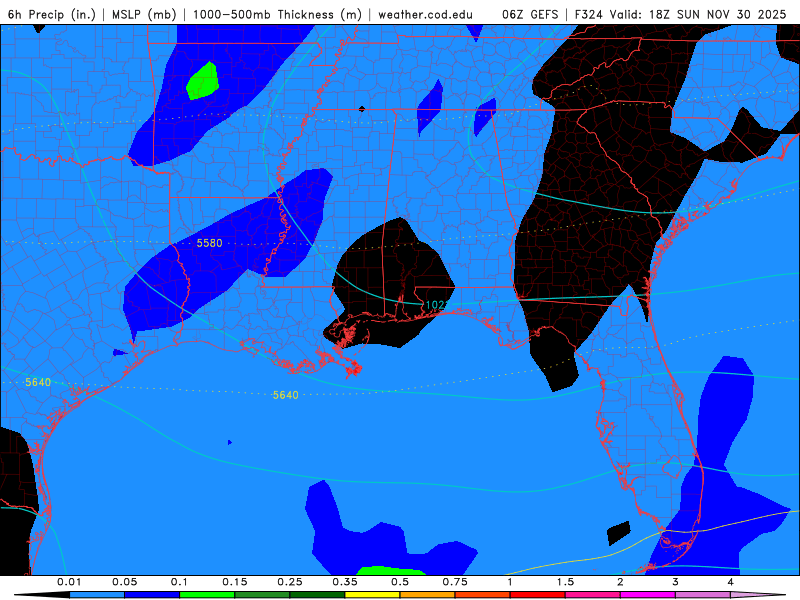Viewport: 800px width, 600px height.
Task: Click the orchid 3–4 legend swatch
Action: pos(703,595)
